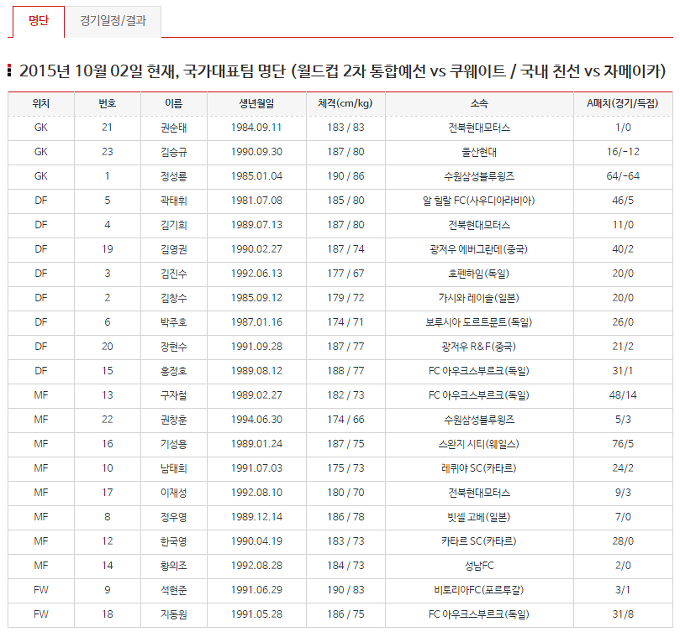The height and width of the screenshot is (632, 680).
Task: Select player name 장현수
Action: pos(173,347)
